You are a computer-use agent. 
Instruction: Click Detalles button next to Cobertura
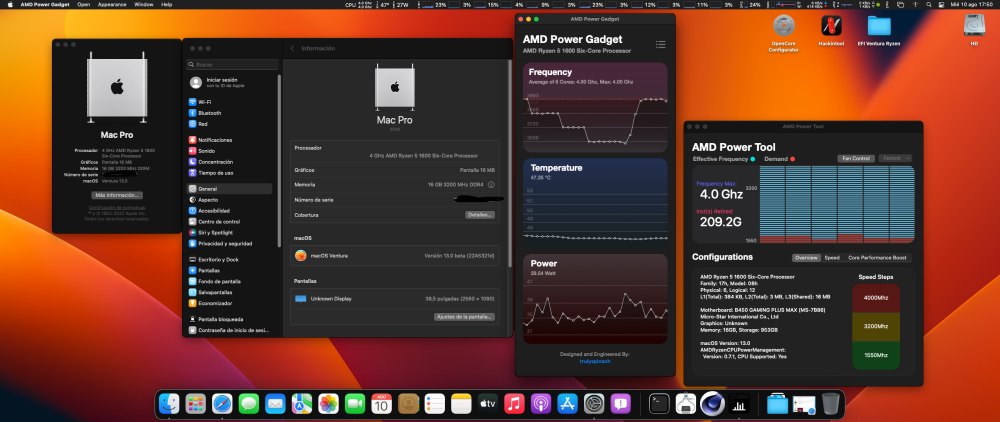pyautogui.click(x=480, y=215)
